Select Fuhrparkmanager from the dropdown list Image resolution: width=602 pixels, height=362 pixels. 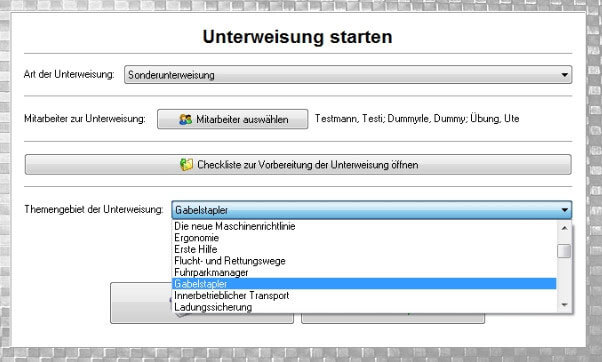click(x=364, y=272)
